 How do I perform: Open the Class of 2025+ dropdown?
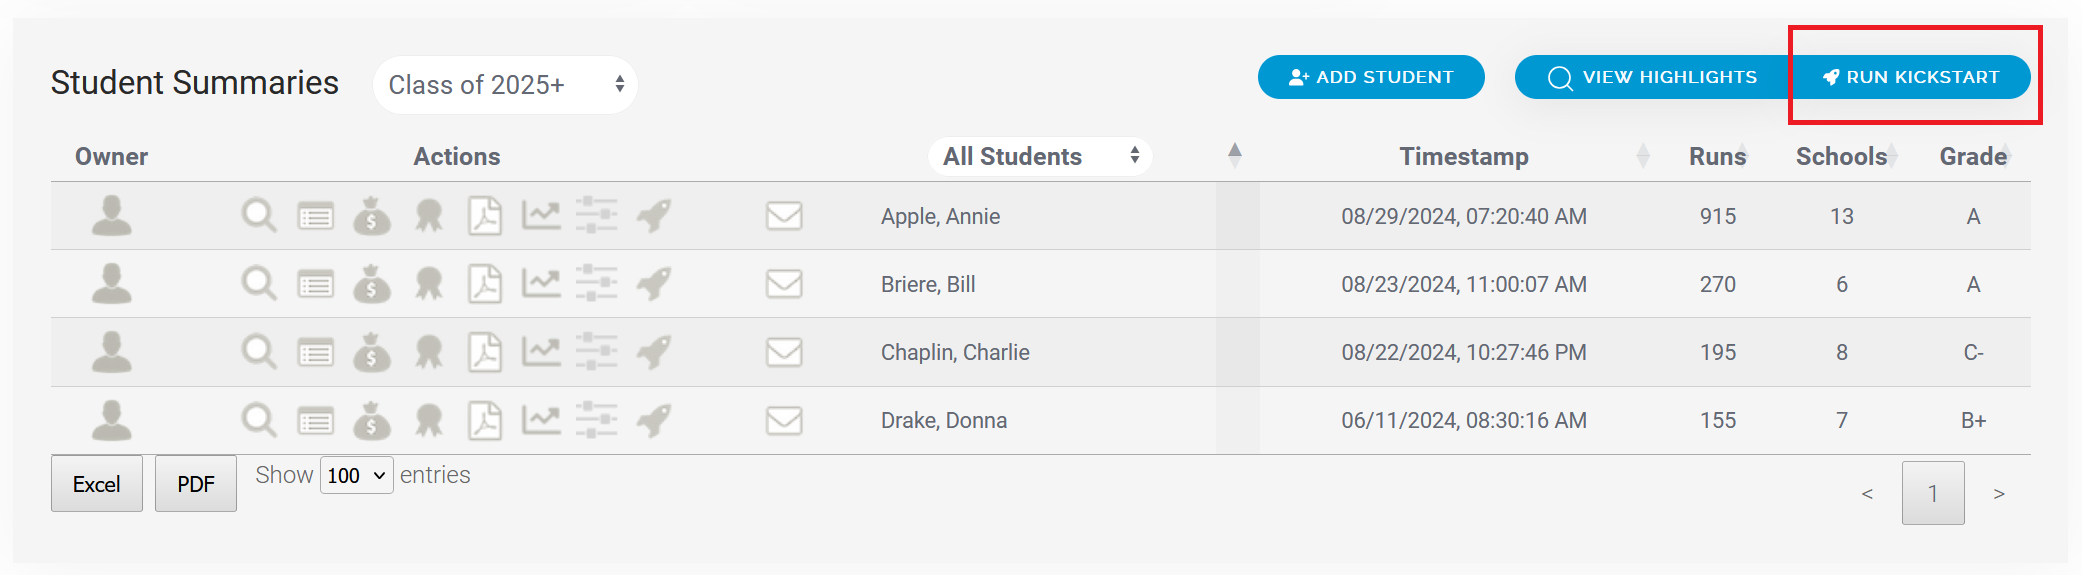click(x=505, y=85)
